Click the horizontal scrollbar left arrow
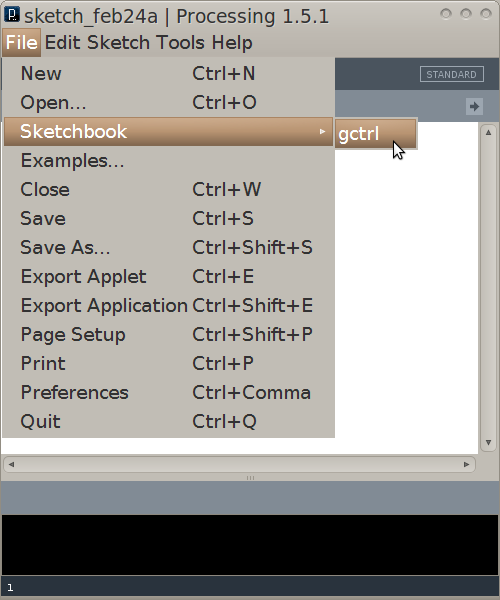500x600 pixels. pos(11,465)
